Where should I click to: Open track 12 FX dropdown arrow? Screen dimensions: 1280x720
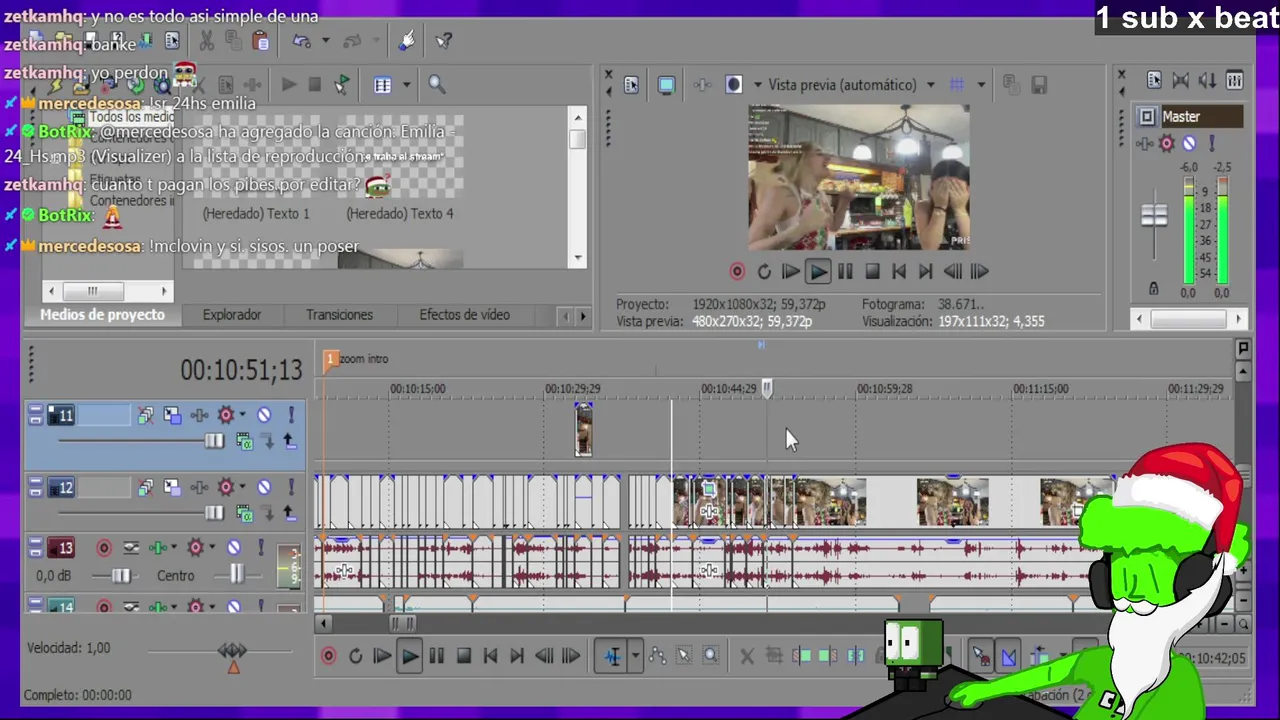pyautogui.click(x=241, y=488)
